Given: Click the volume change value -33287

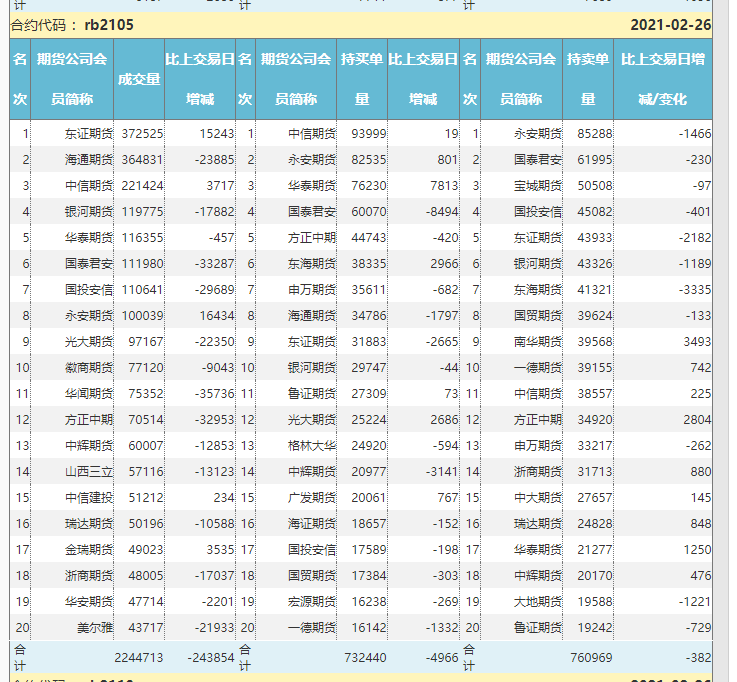Looking at the screenshot, I should click(x=214, y=264).
